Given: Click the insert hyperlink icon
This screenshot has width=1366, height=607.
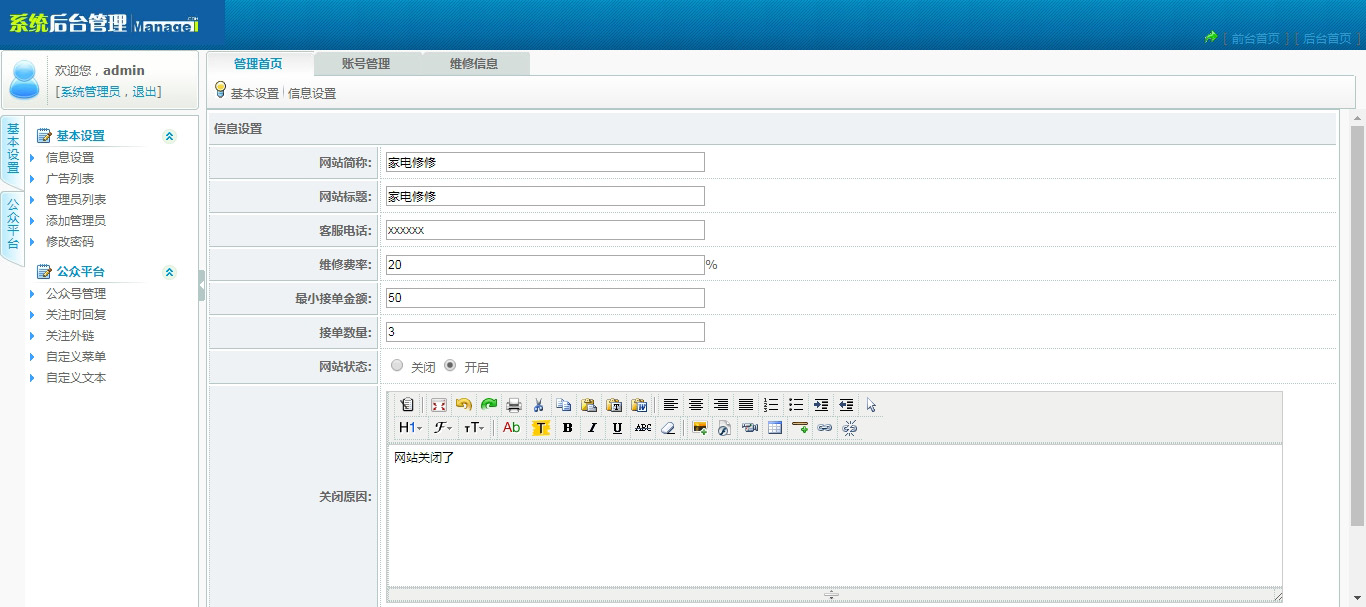Looking at the screenshot, I should pyautogui.click(x=825, y=428).
